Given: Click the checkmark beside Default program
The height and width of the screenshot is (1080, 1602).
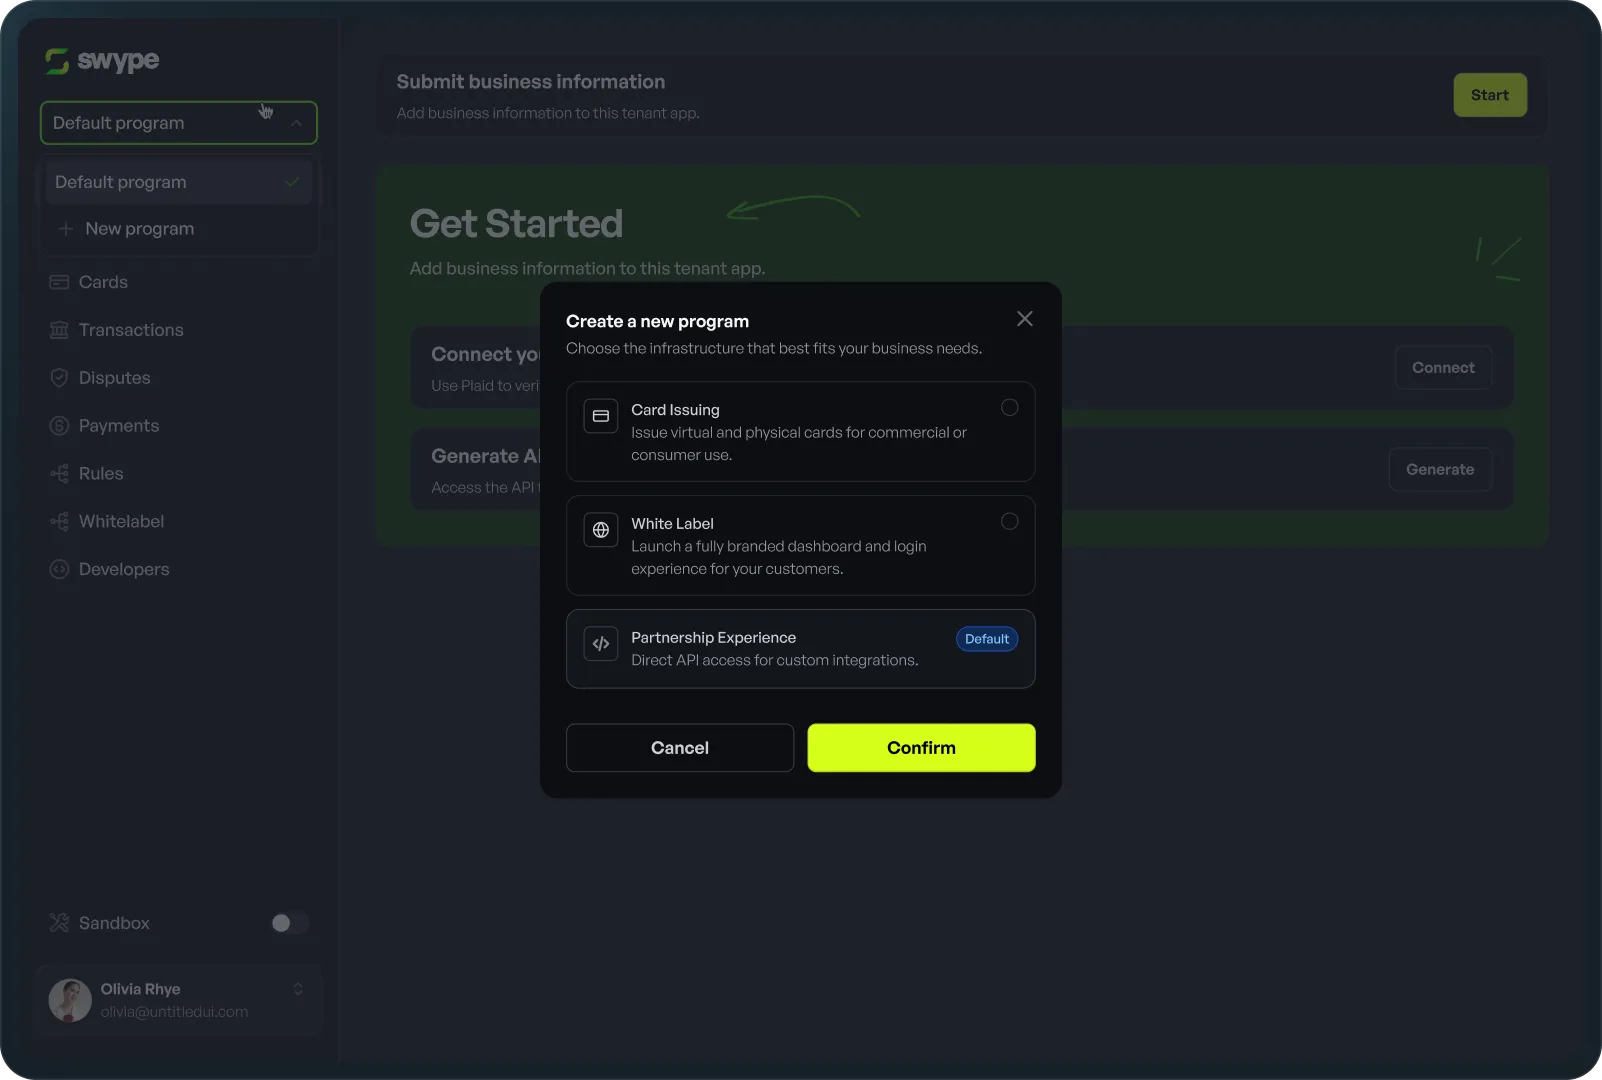Looking at the screenshot, I should click(292, 182).
